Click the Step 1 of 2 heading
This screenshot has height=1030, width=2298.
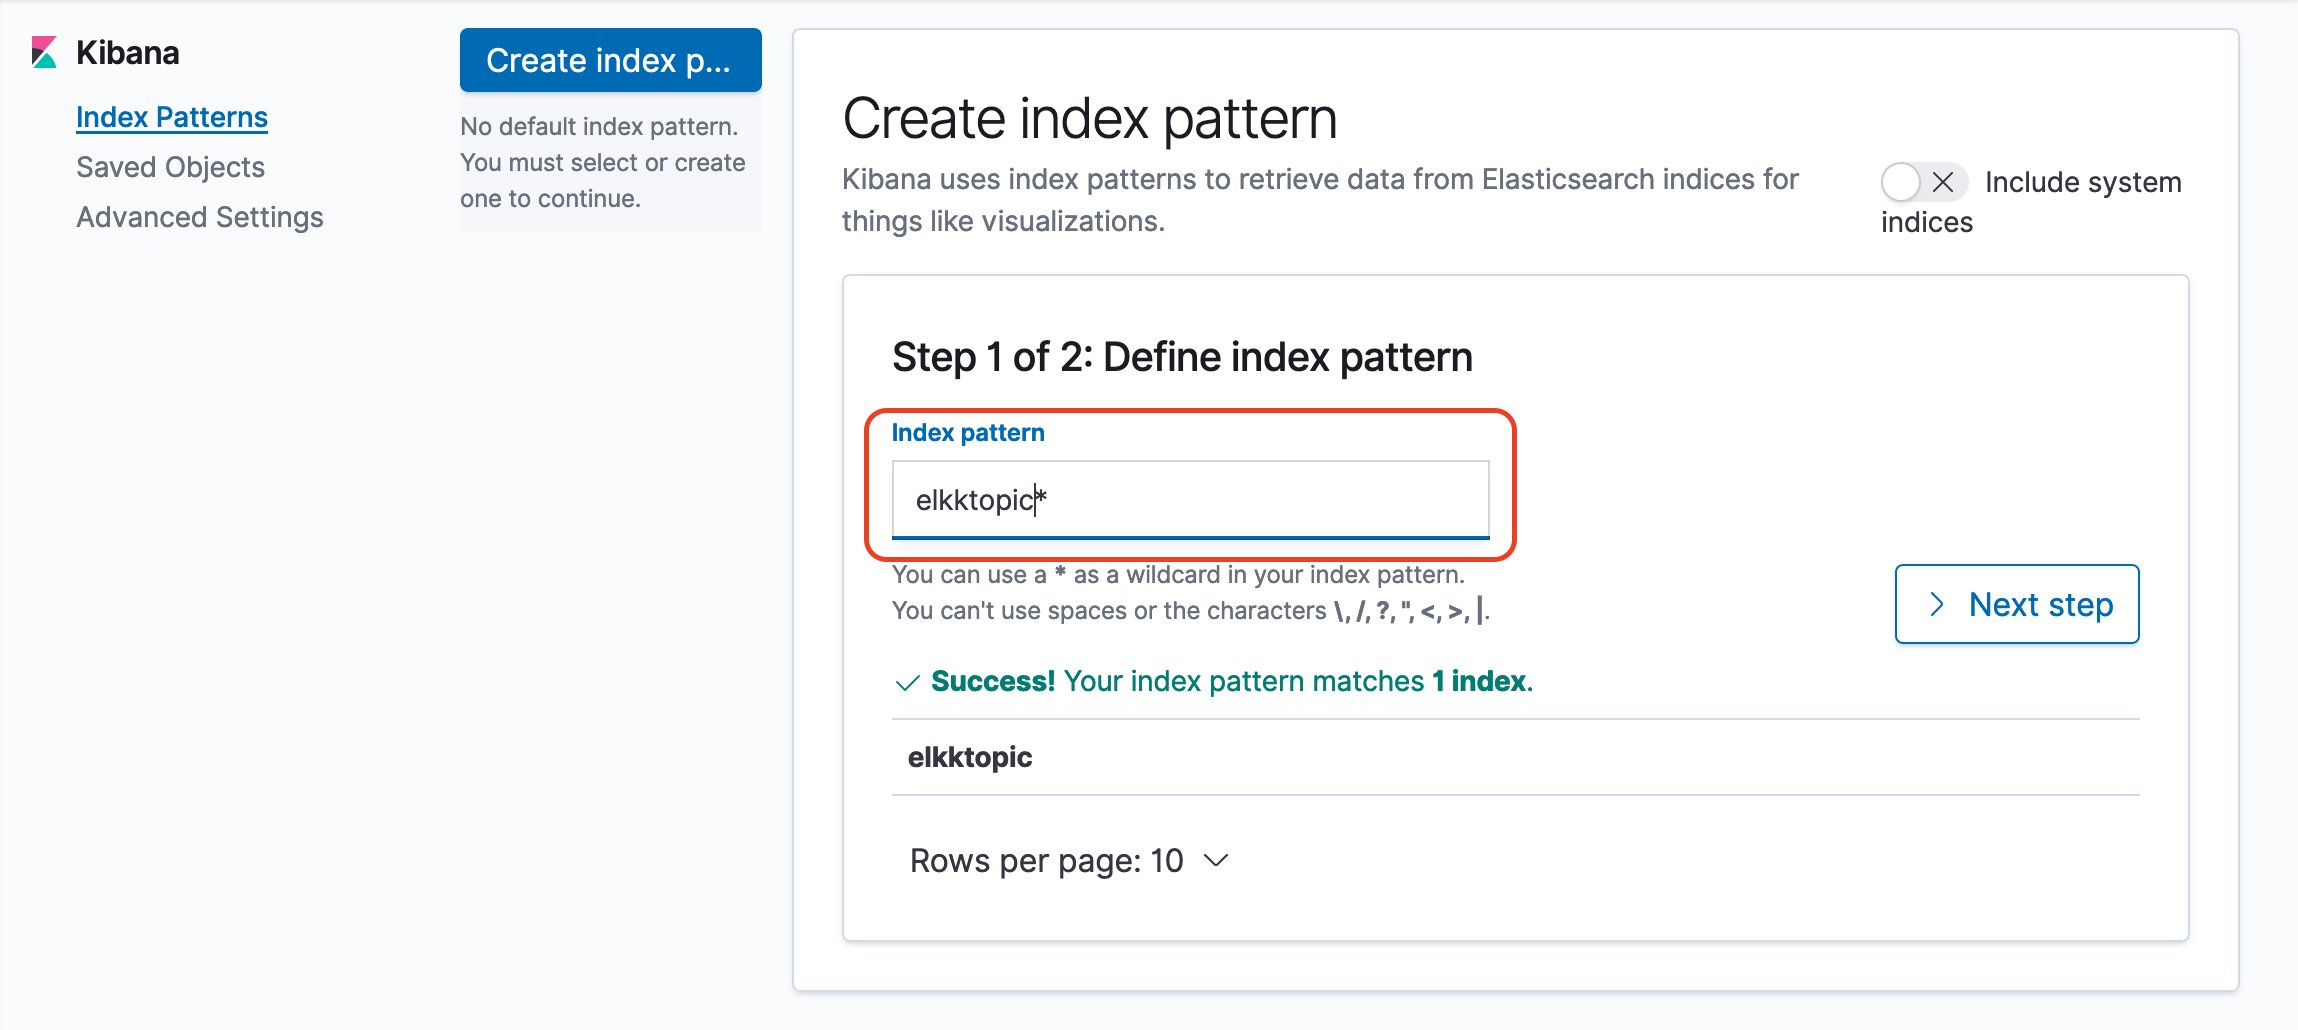coord(1182,357)
